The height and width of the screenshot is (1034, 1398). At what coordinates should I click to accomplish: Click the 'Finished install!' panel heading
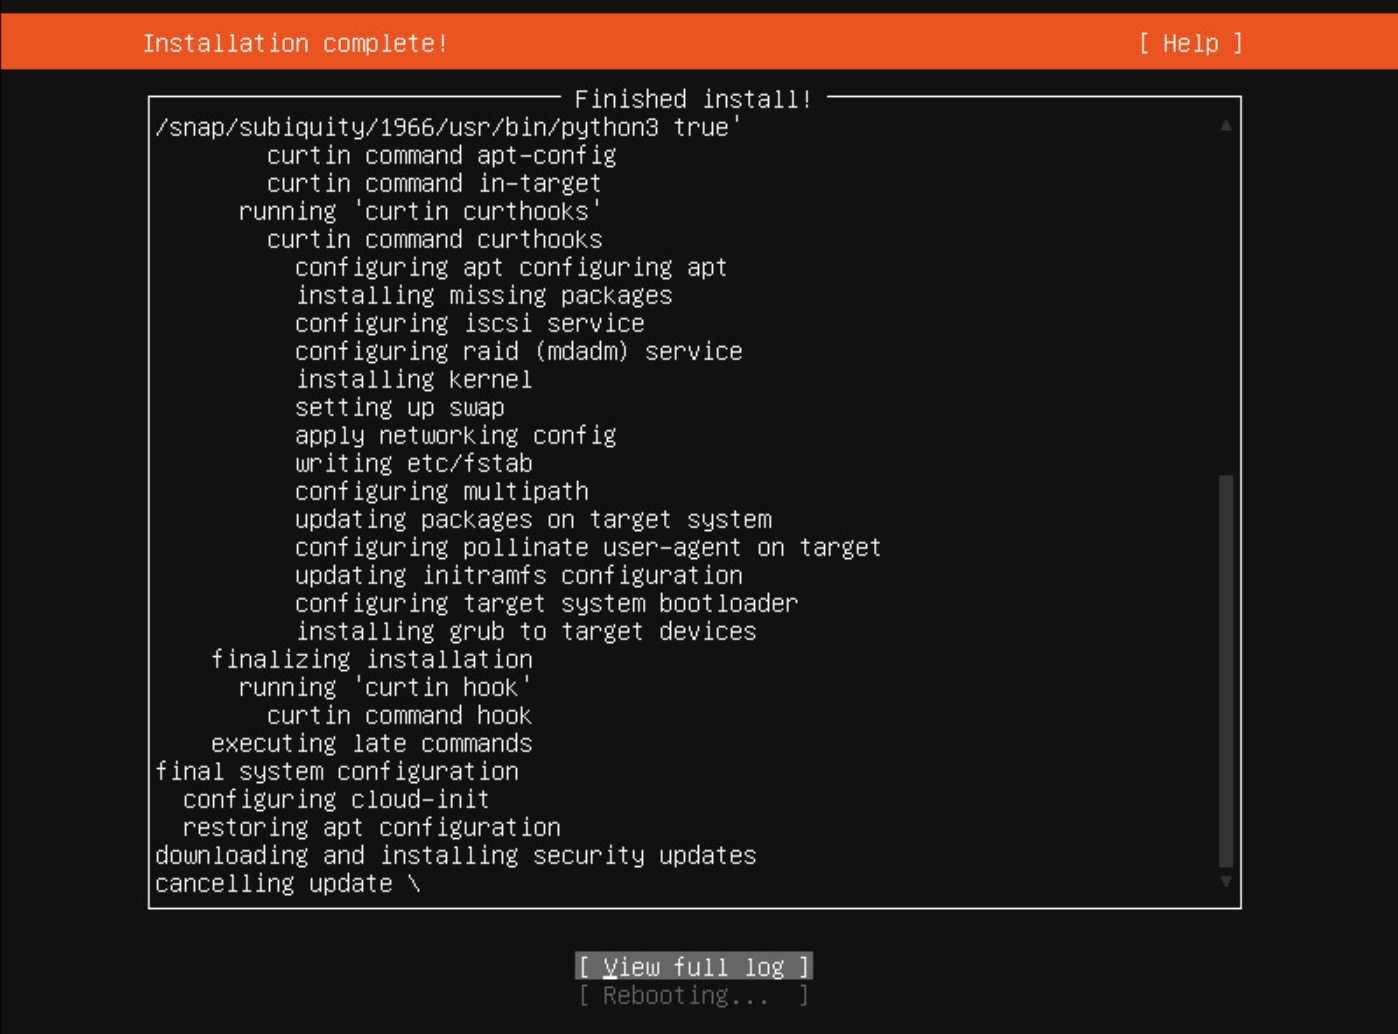[693, 99]
